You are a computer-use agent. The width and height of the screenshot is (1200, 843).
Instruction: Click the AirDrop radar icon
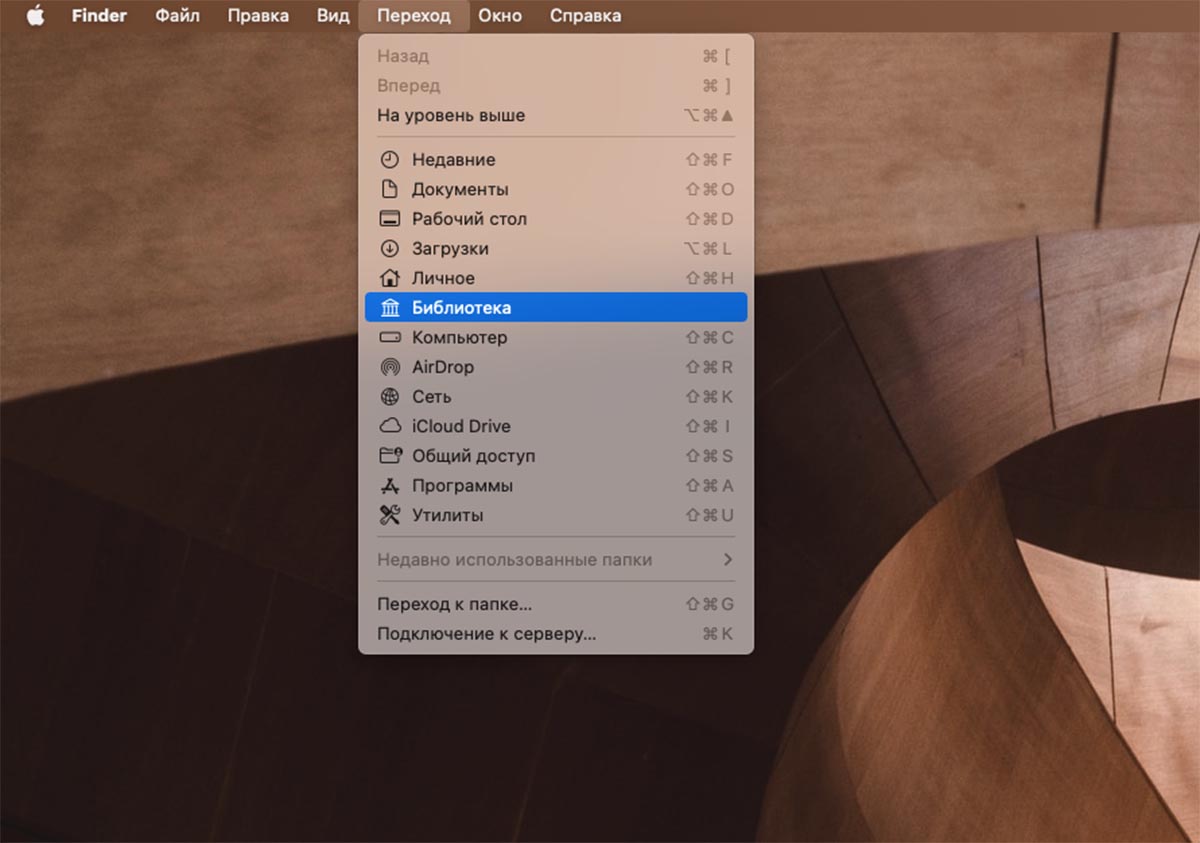coord(390,367)
